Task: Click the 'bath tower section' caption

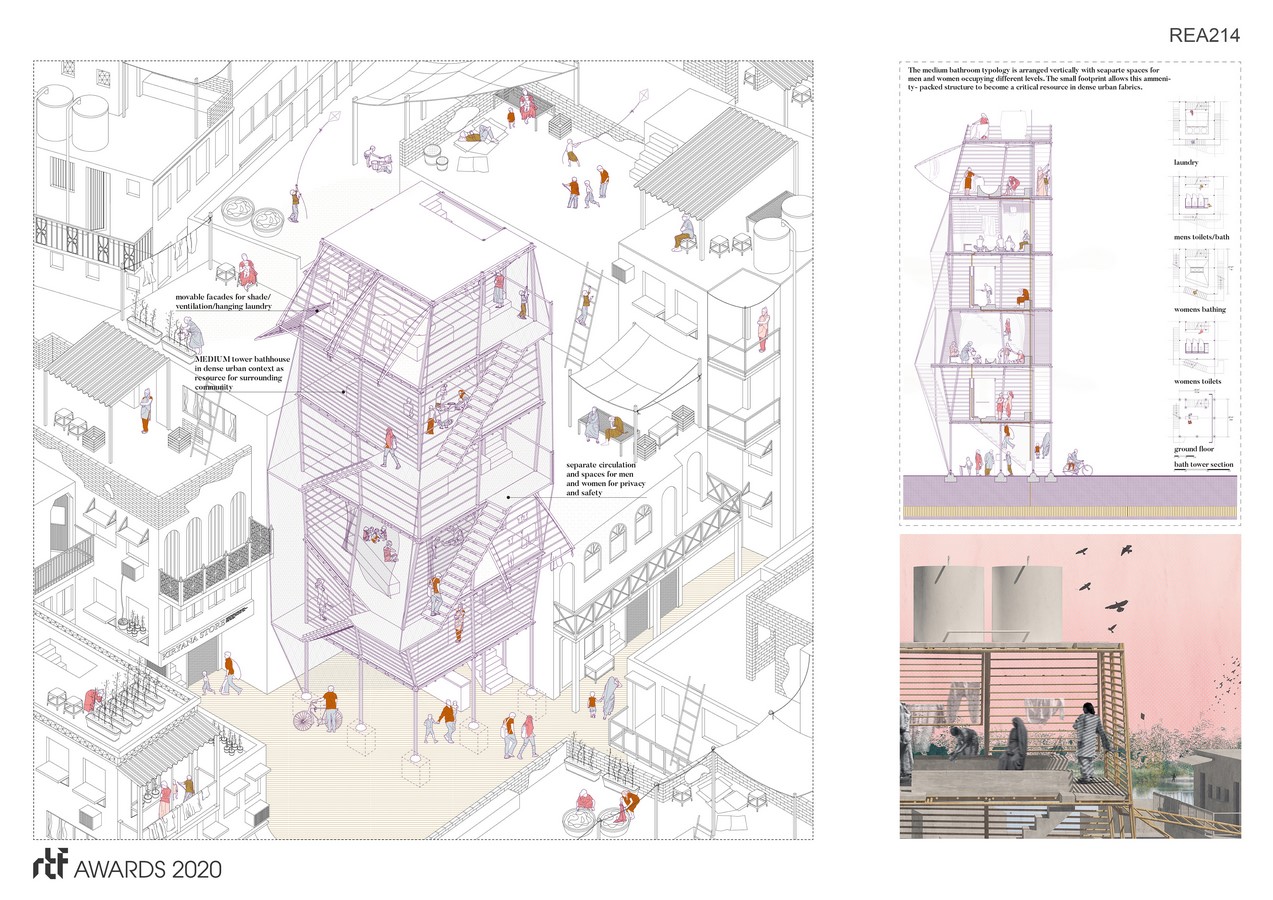Action: 1205,465
